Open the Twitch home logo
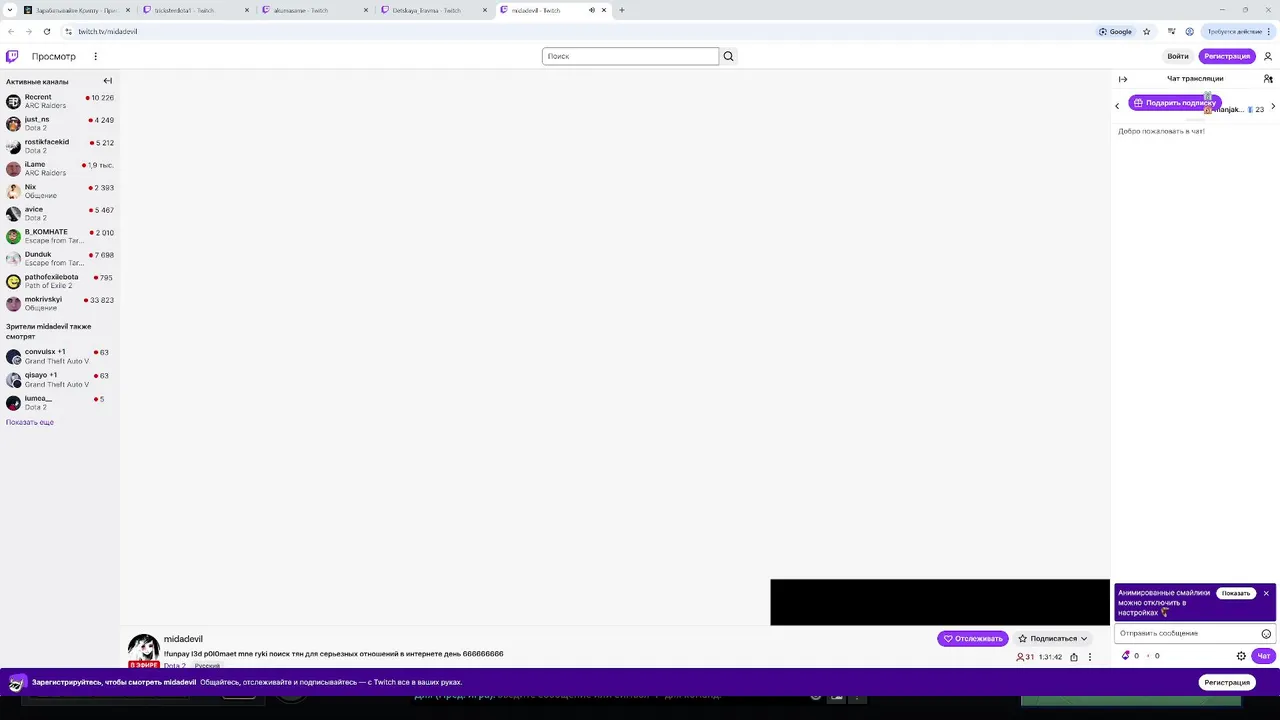The height and width of the screenshot is (720, 1280). [x=12, y=56]
